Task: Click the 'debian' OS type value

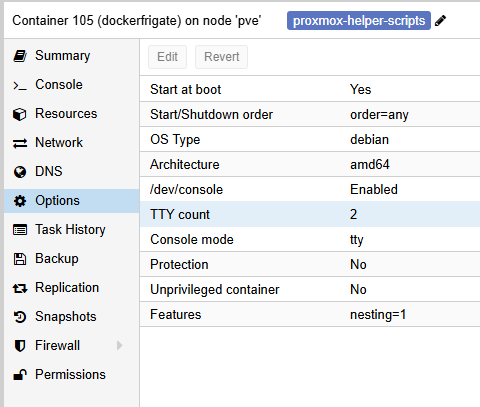Action: [369, 139]
